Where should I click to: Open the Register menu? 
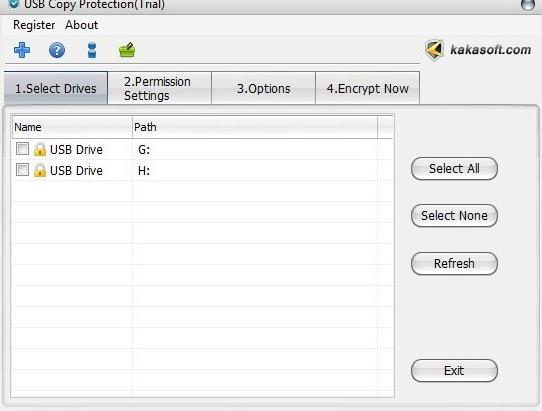34,25
